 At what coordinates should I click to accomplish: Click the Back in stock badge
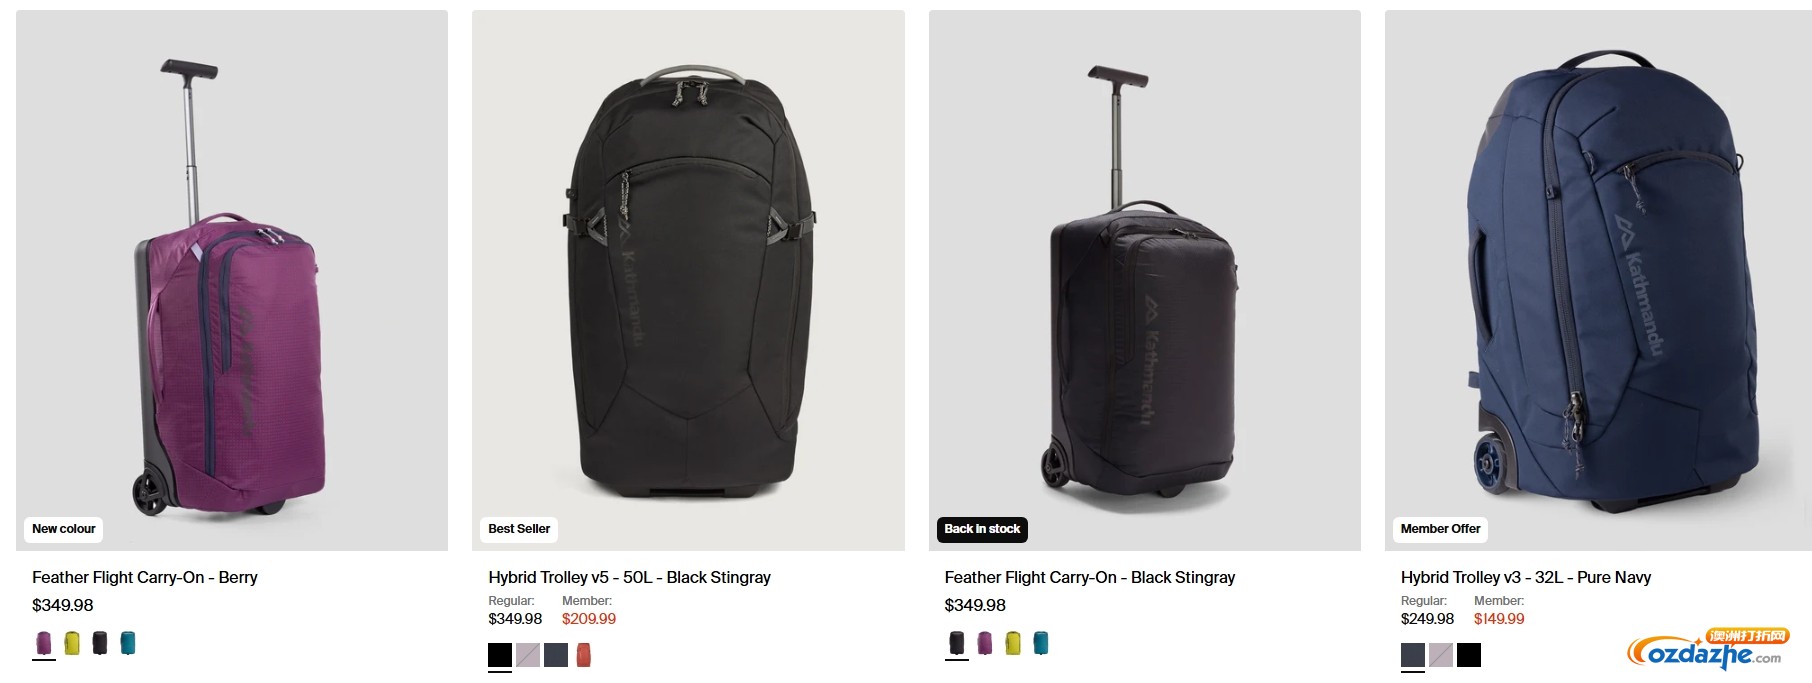pos(982,529)
